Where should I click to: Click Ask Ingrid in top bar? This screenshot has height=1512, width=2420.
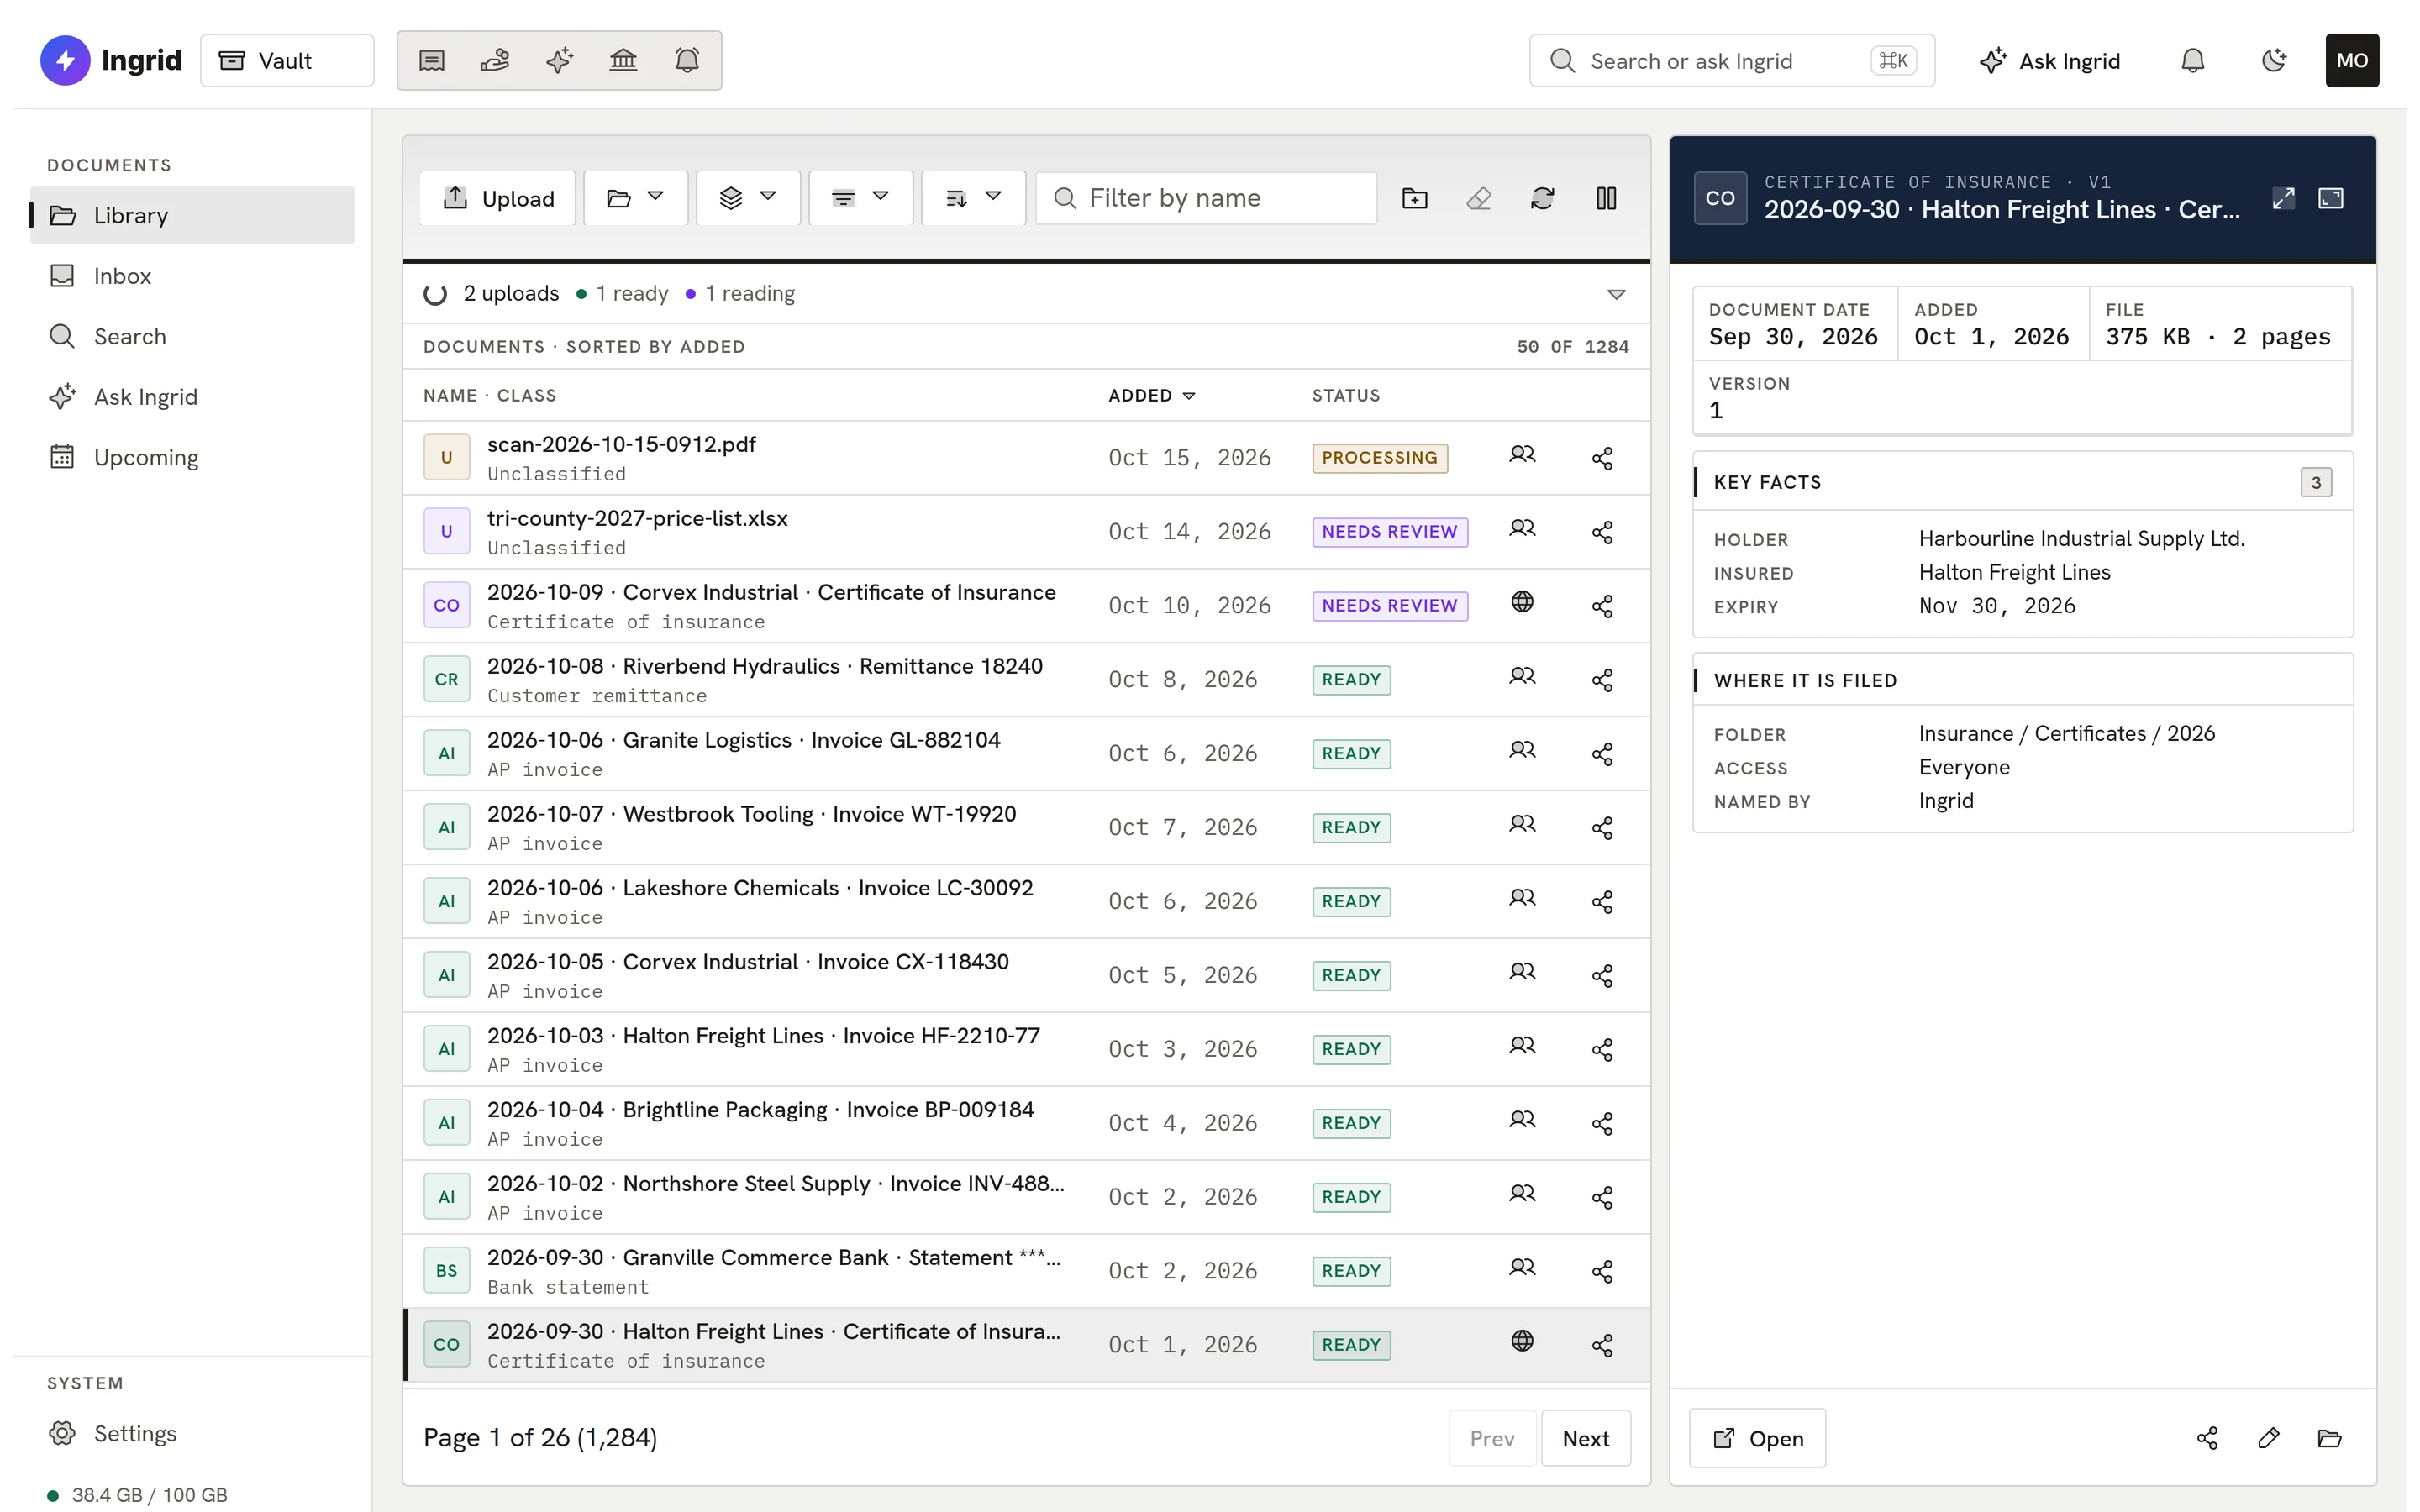tap(2049, 61)
